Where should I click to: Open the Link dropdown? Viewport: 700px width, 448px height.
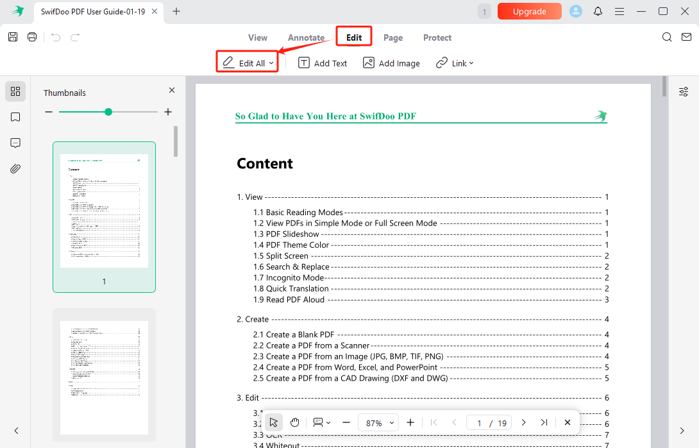tap(454, 63)
